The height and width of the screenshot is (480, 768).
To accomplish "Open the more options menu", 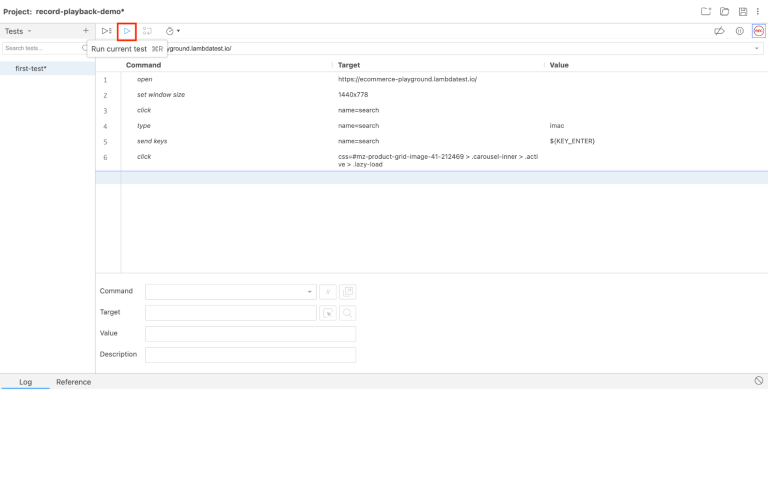I will [758, 11].
